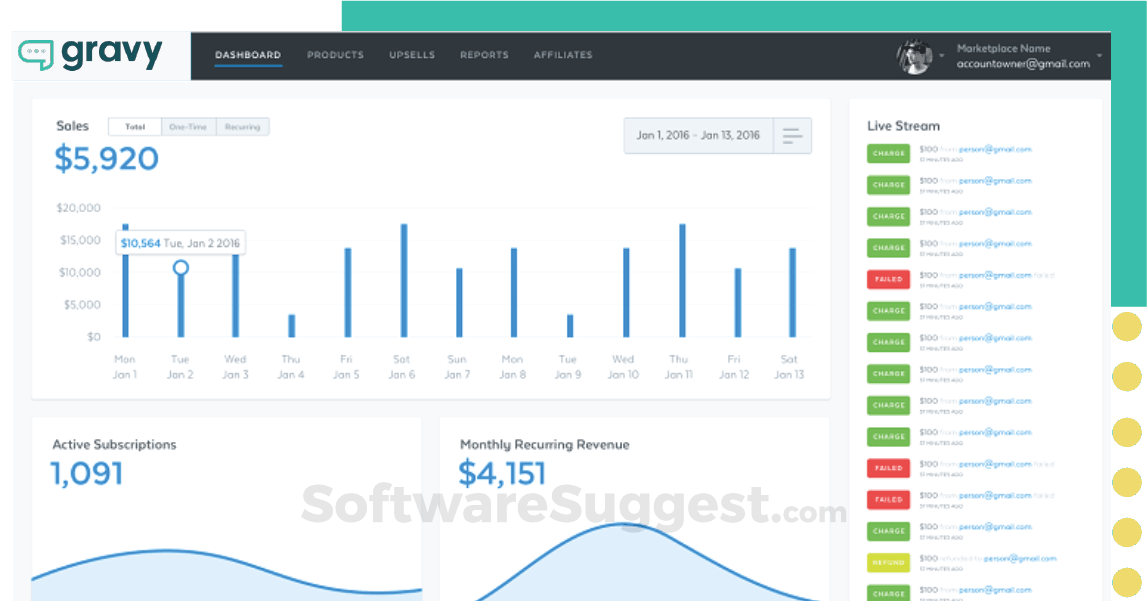This screenshot has width=1147, height=602.
Task: Click the first green CHARGE badge
Action: (888, 153)
